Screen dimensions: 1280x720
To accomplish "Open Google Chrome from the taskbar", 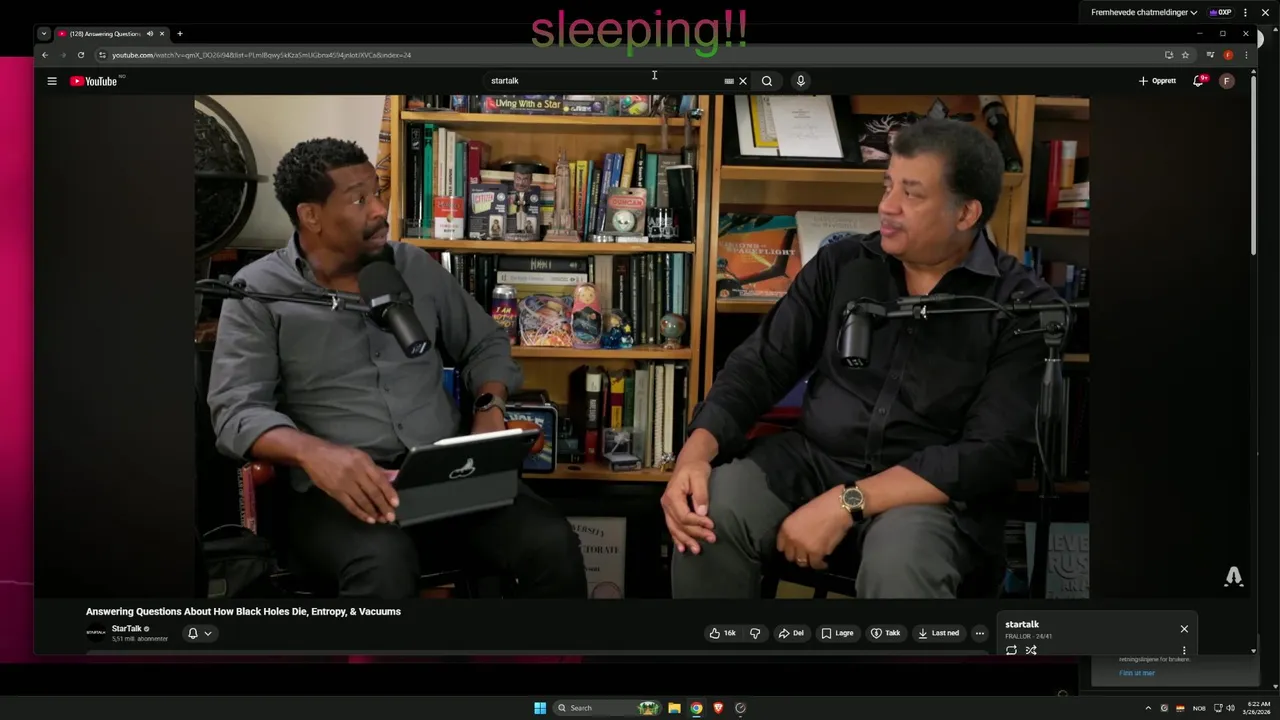I will (696, 708).
